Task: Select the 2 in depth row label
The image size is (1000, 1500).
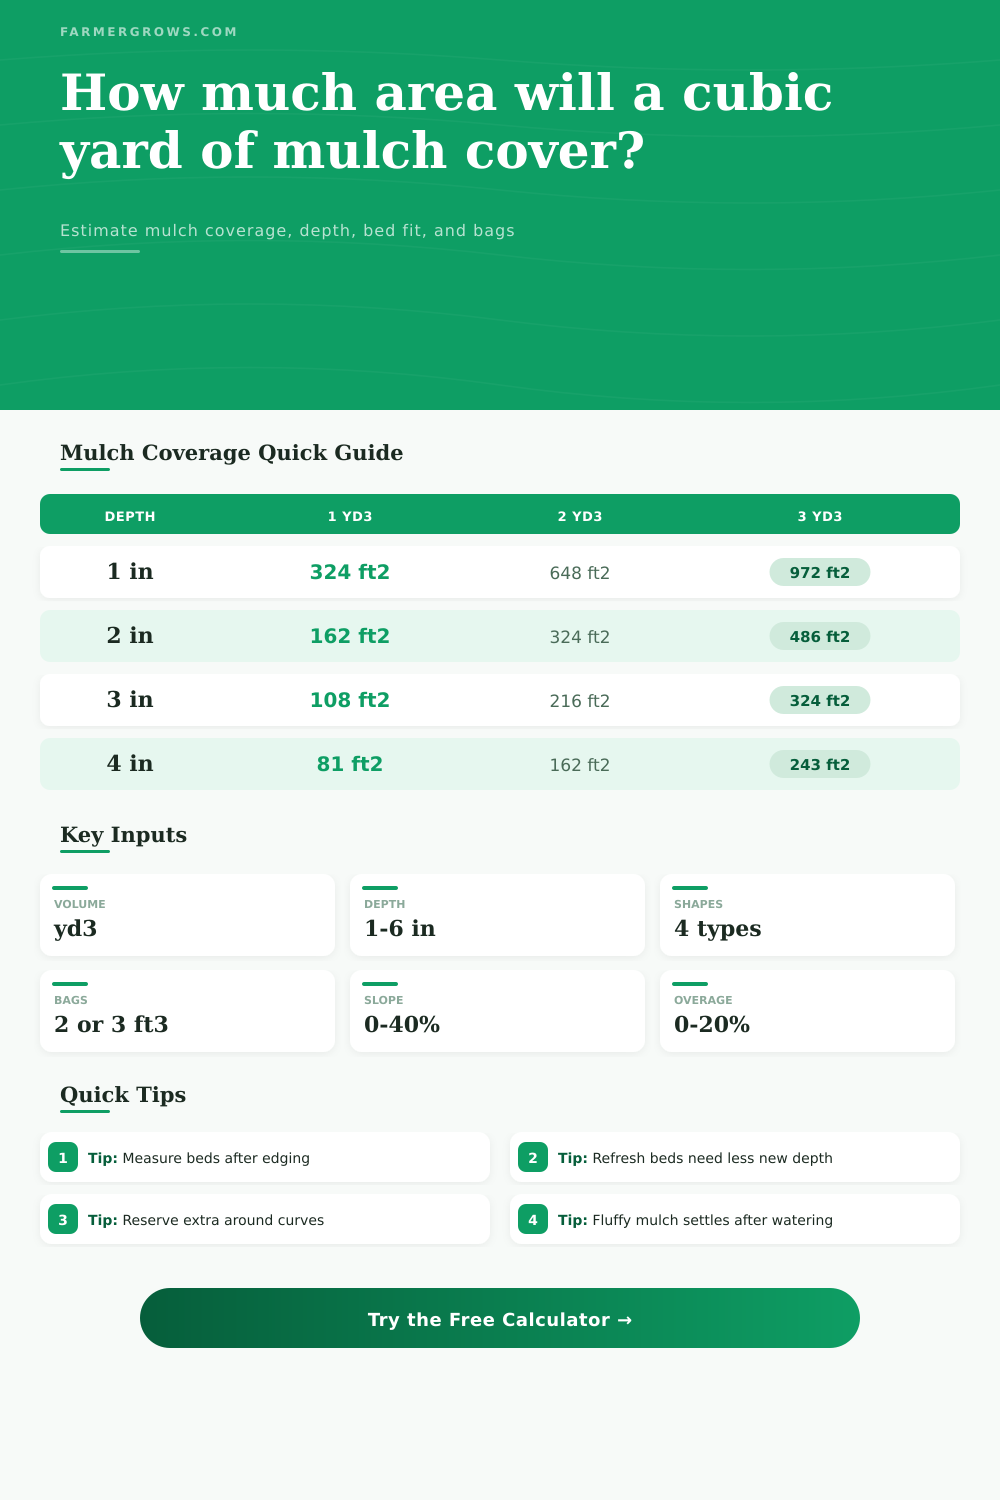Action: [130, 635]
